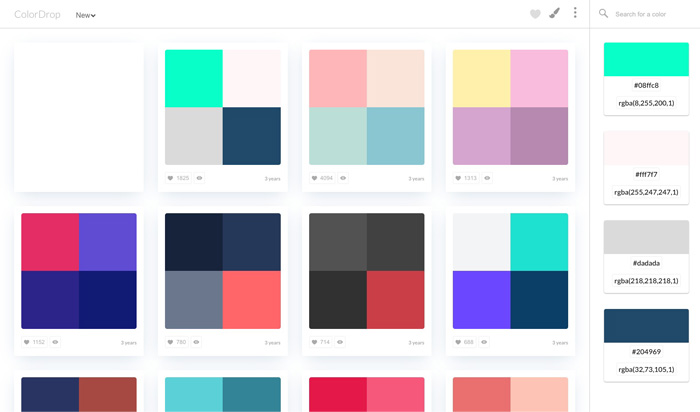Go to the ColorDrop home logo
The height and width of the screenshot is (412, 700).
[37, 14]
